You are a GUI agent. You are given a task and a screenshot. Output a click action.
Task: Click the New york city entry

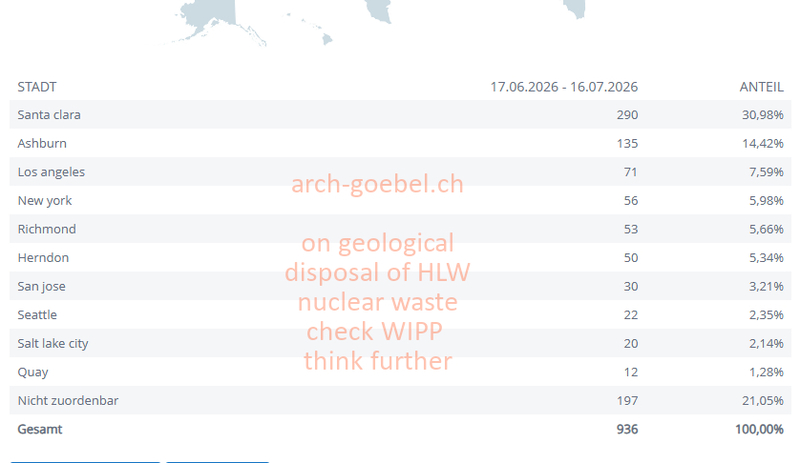44,201
